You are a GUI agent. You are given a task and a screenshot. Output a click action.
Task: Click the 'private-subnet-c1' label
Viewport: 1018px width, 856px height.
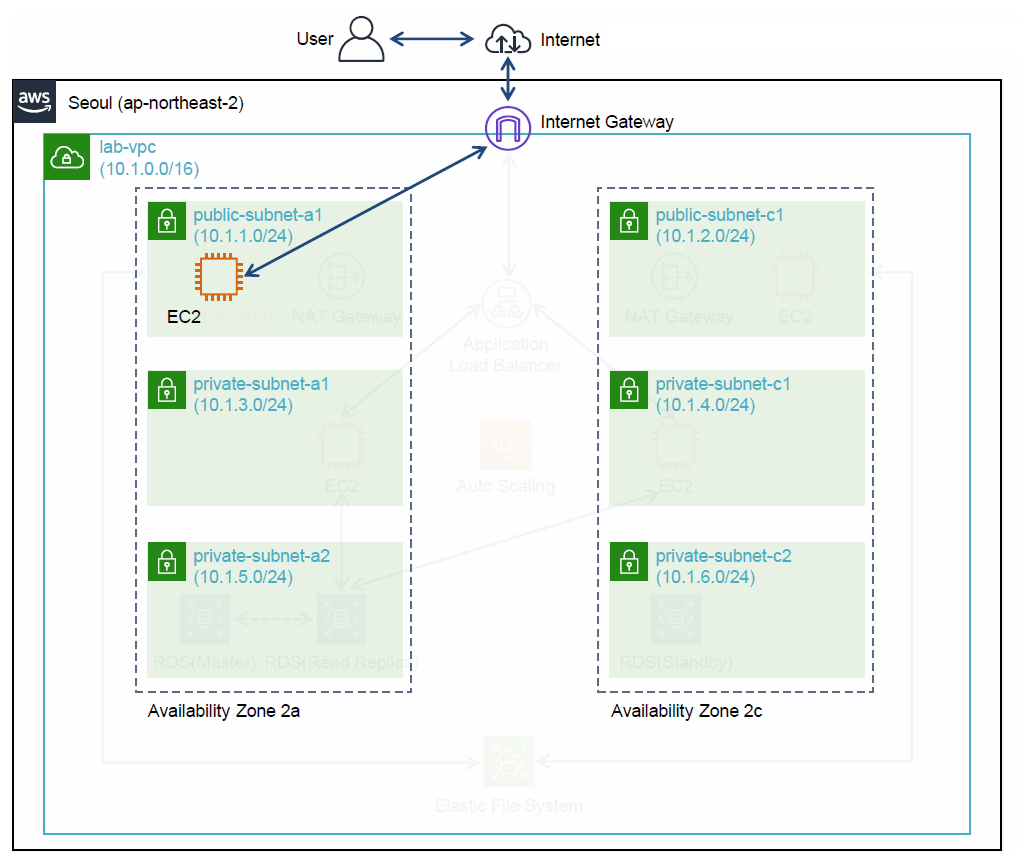[x=723, y=384]
